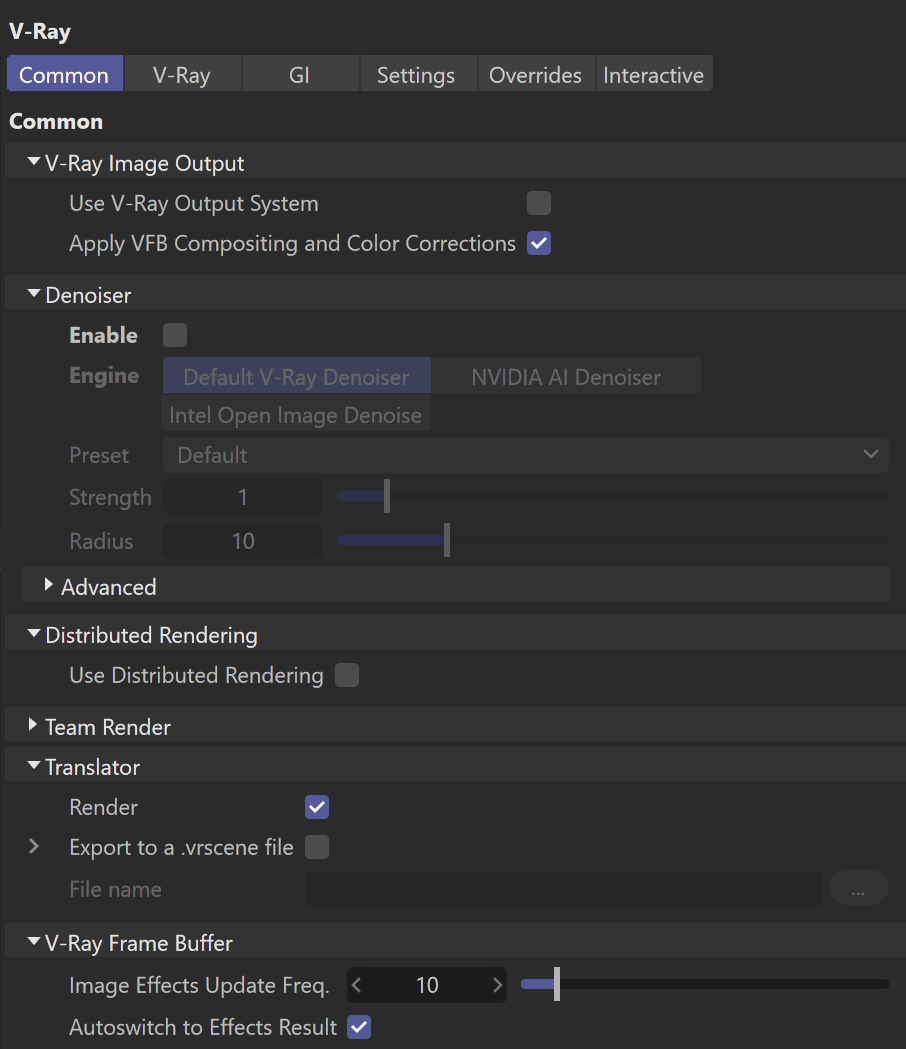Switch to the Common tab
The height and width of the screenshot is (1049, 906).
click(64, 74)
